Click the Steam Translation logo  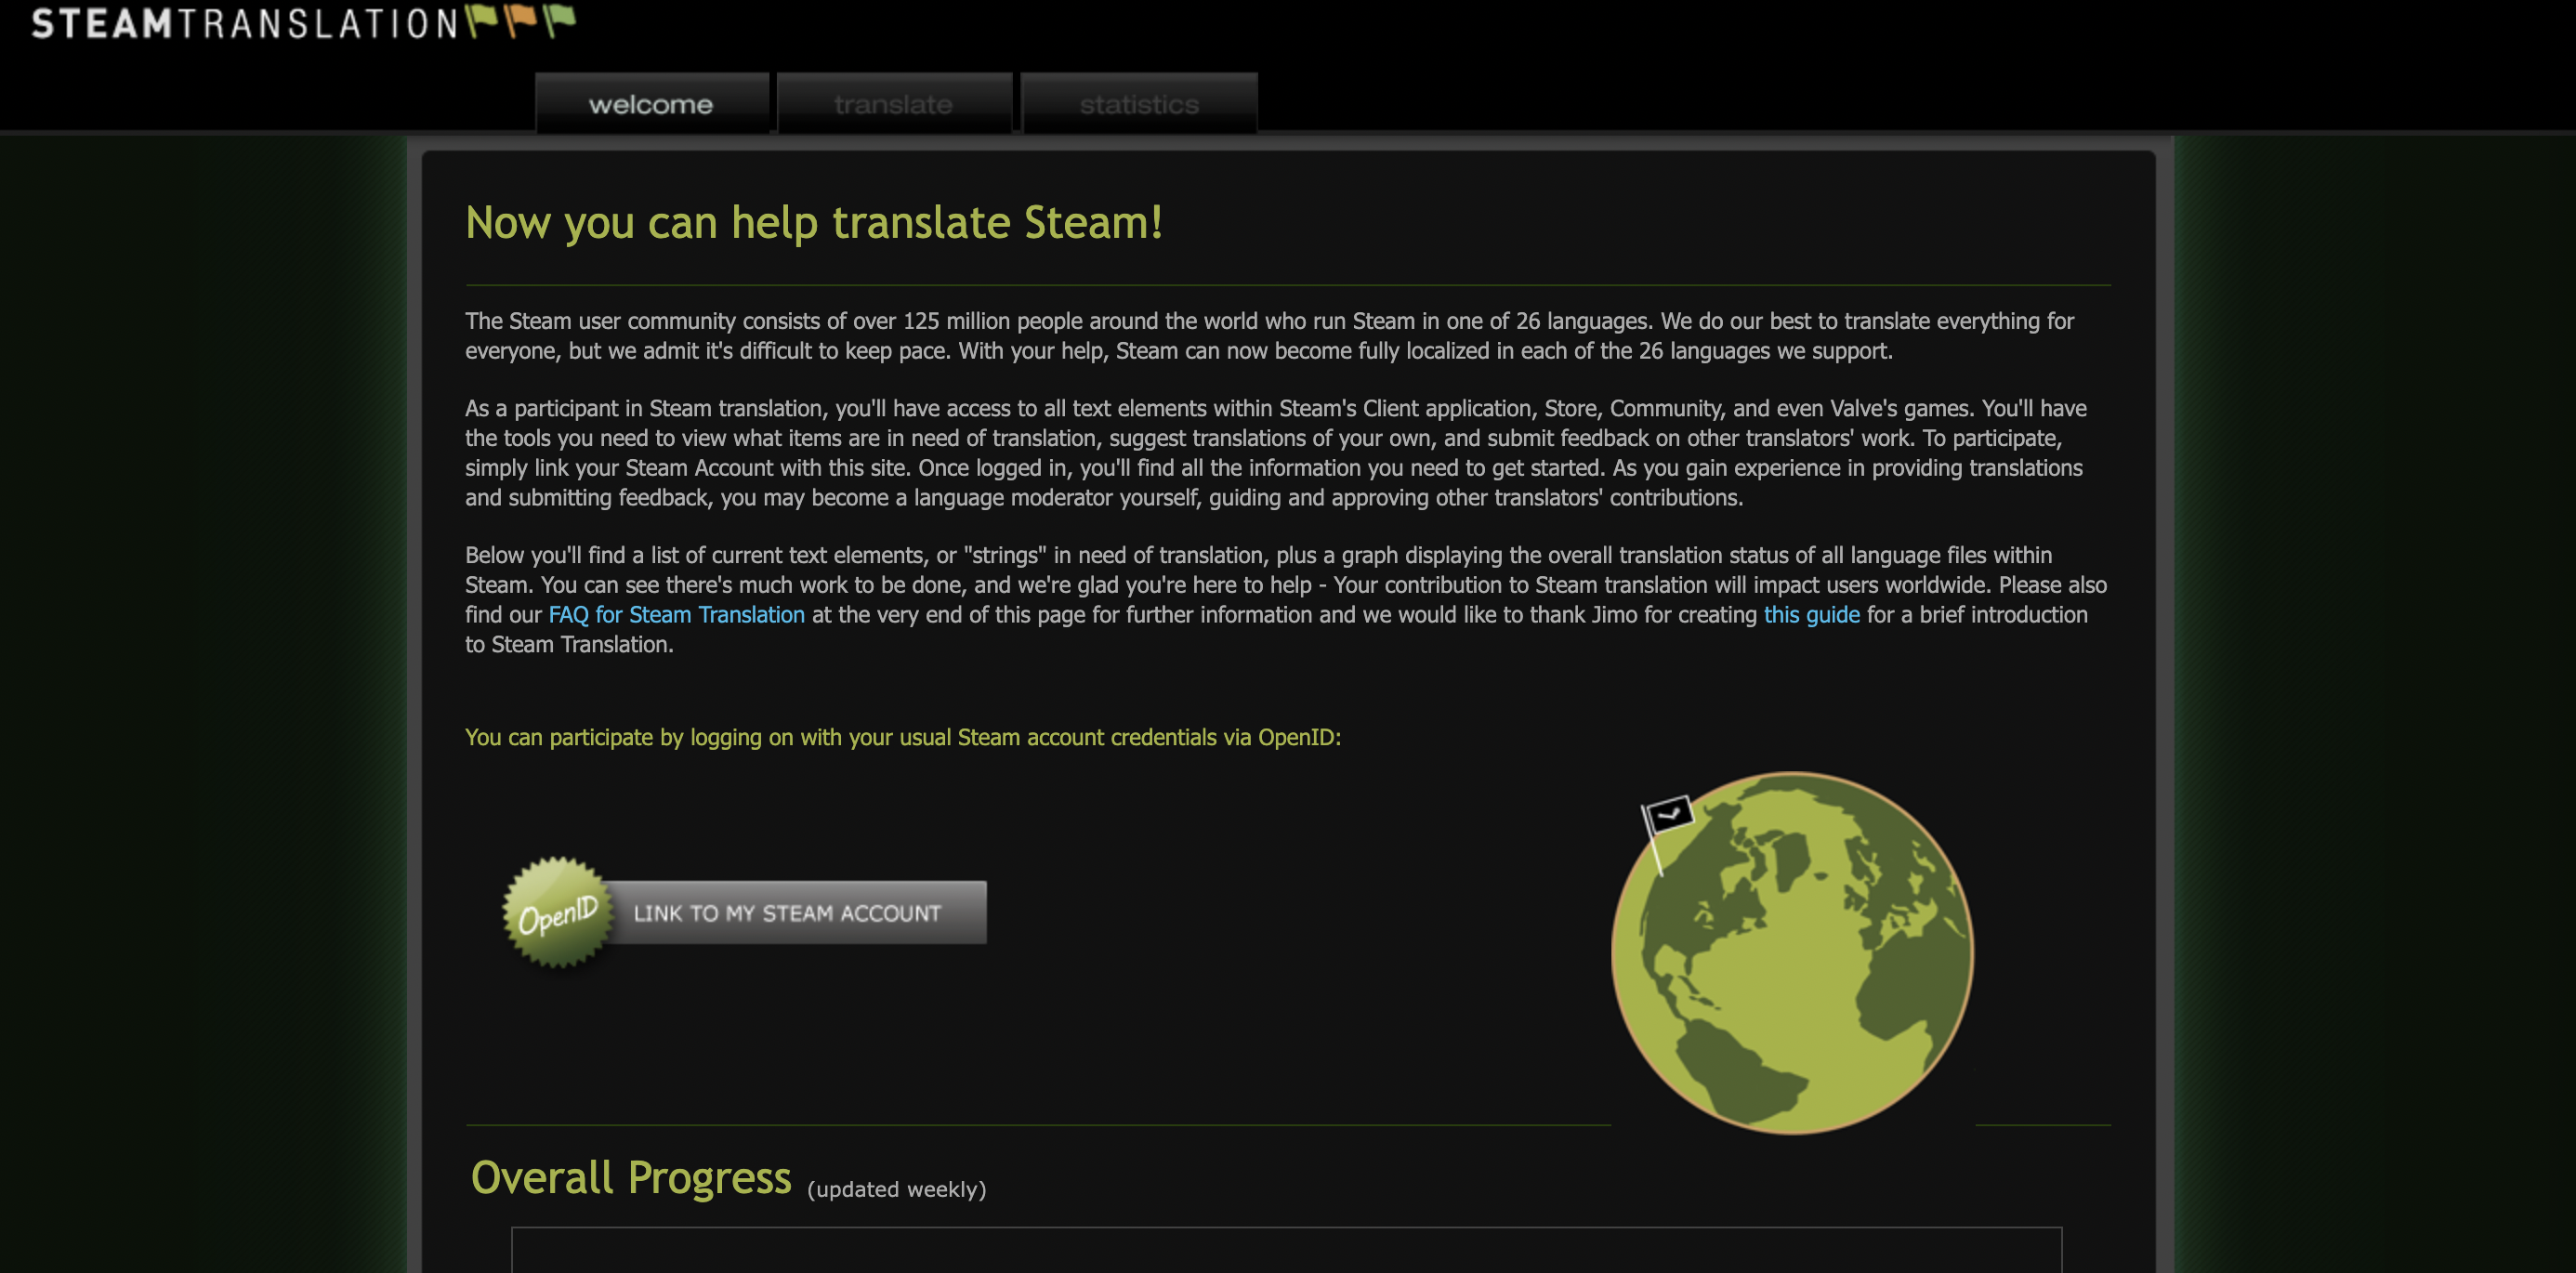(x=303, y=22)
